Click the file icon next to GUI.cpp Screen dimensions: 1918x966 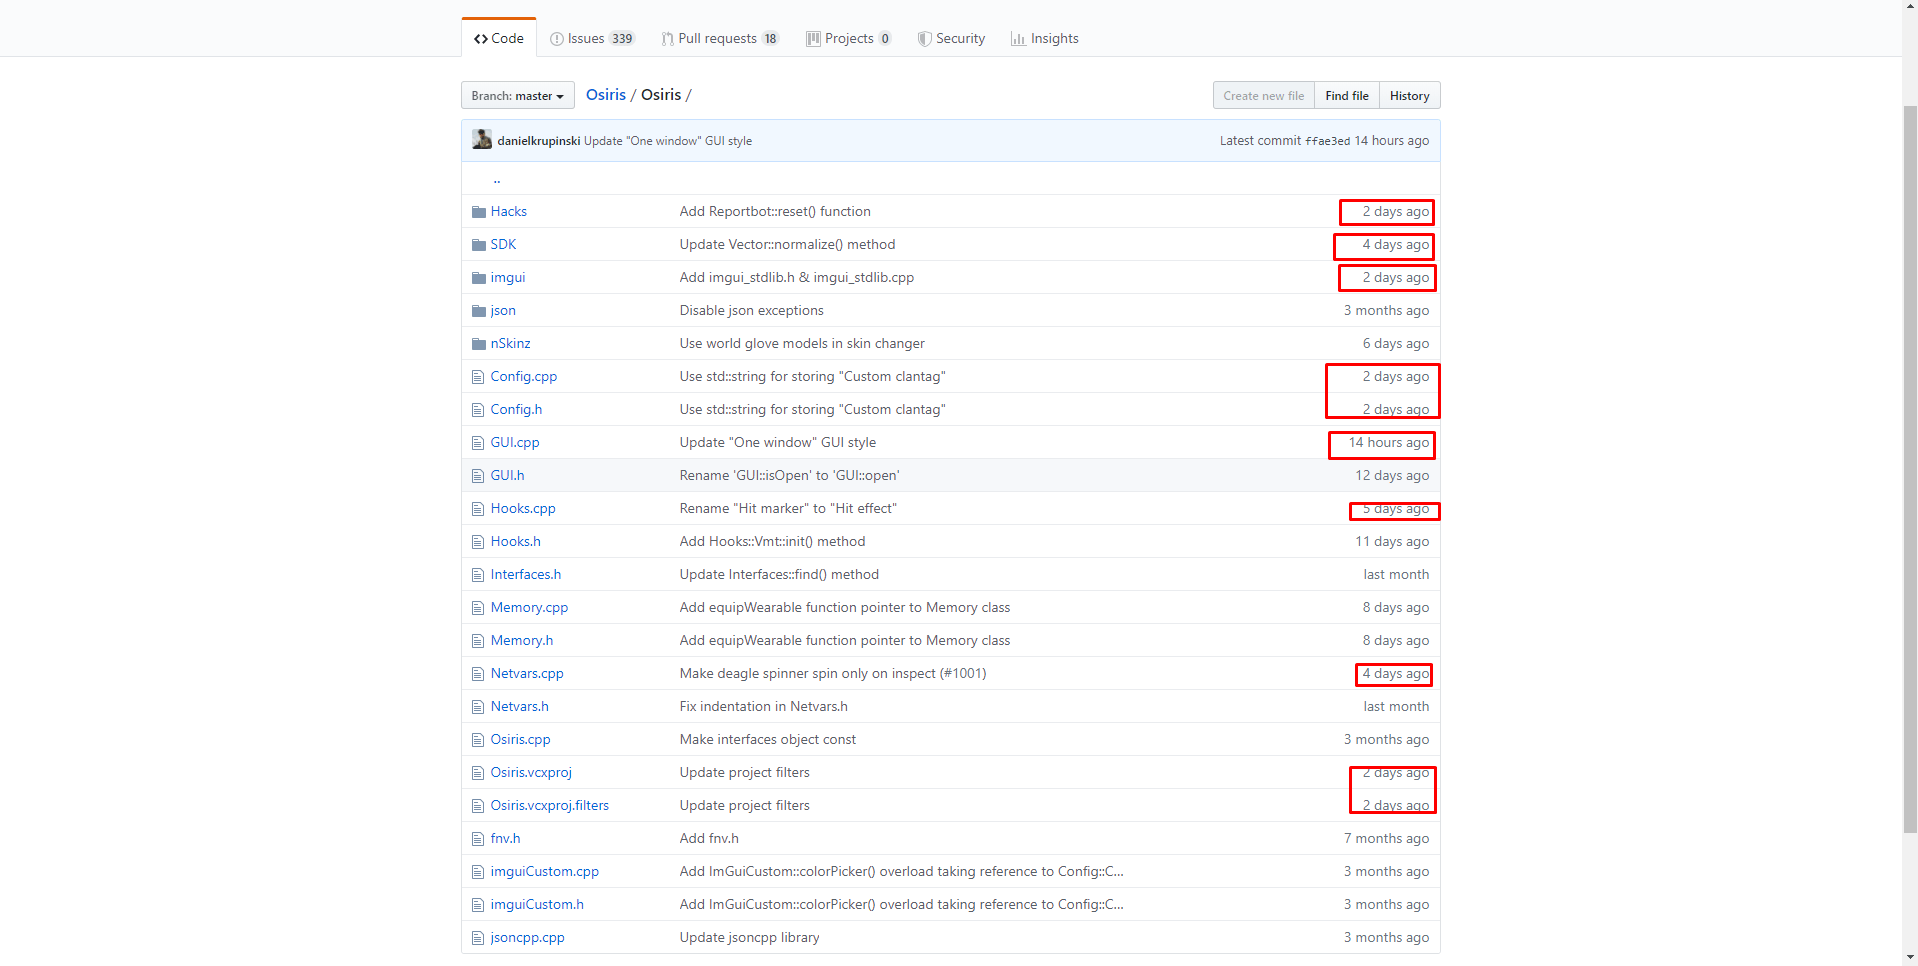point(478,443)
